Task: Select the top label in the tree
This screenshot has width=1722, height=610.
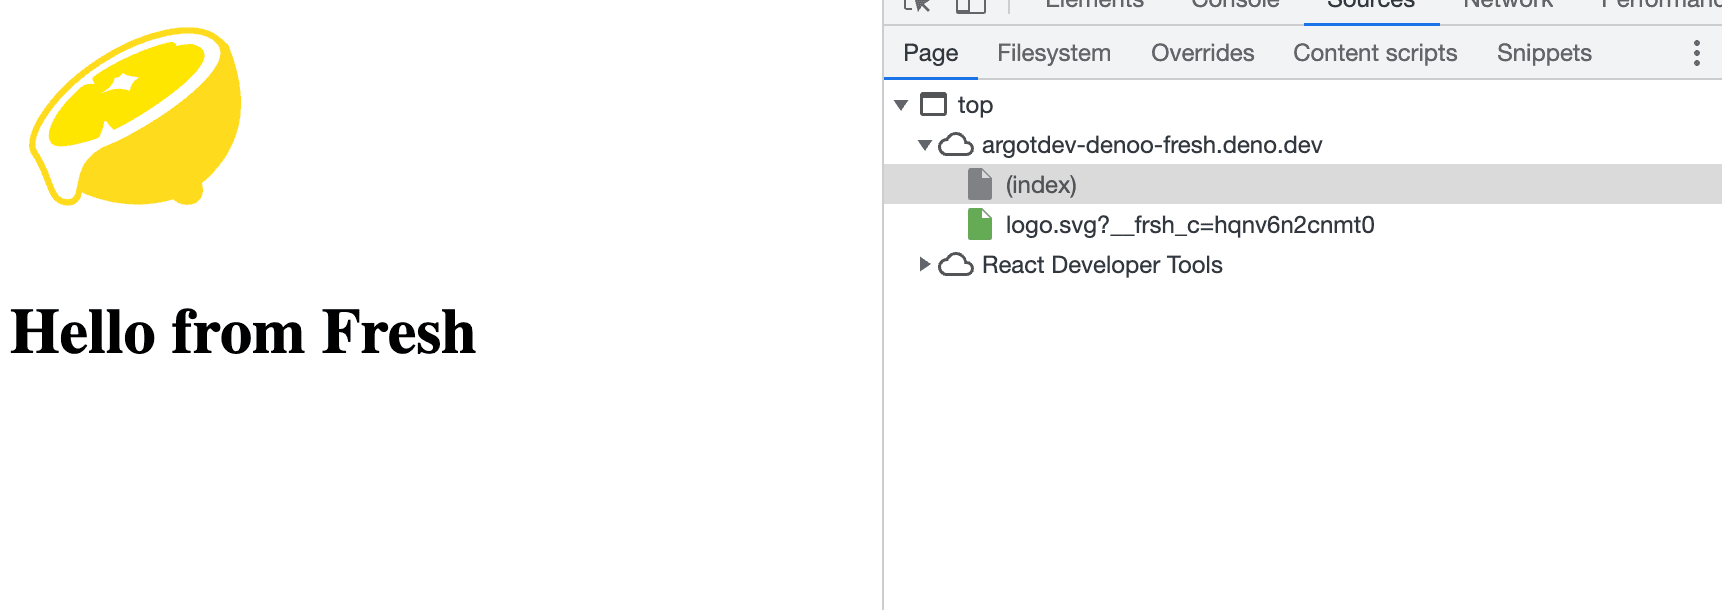Action: 975,105
